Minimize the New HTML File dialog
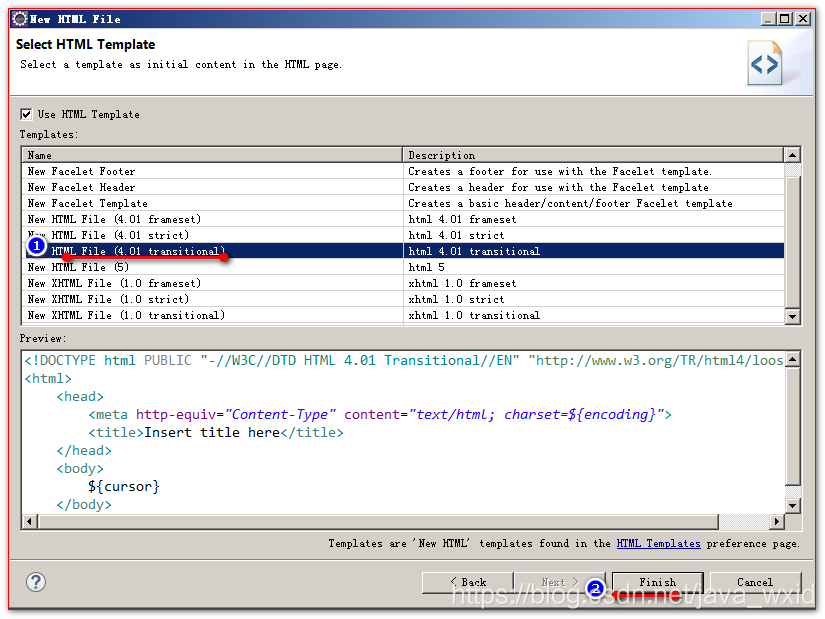This screenshot has width=825, height=619. click(769, 19)
